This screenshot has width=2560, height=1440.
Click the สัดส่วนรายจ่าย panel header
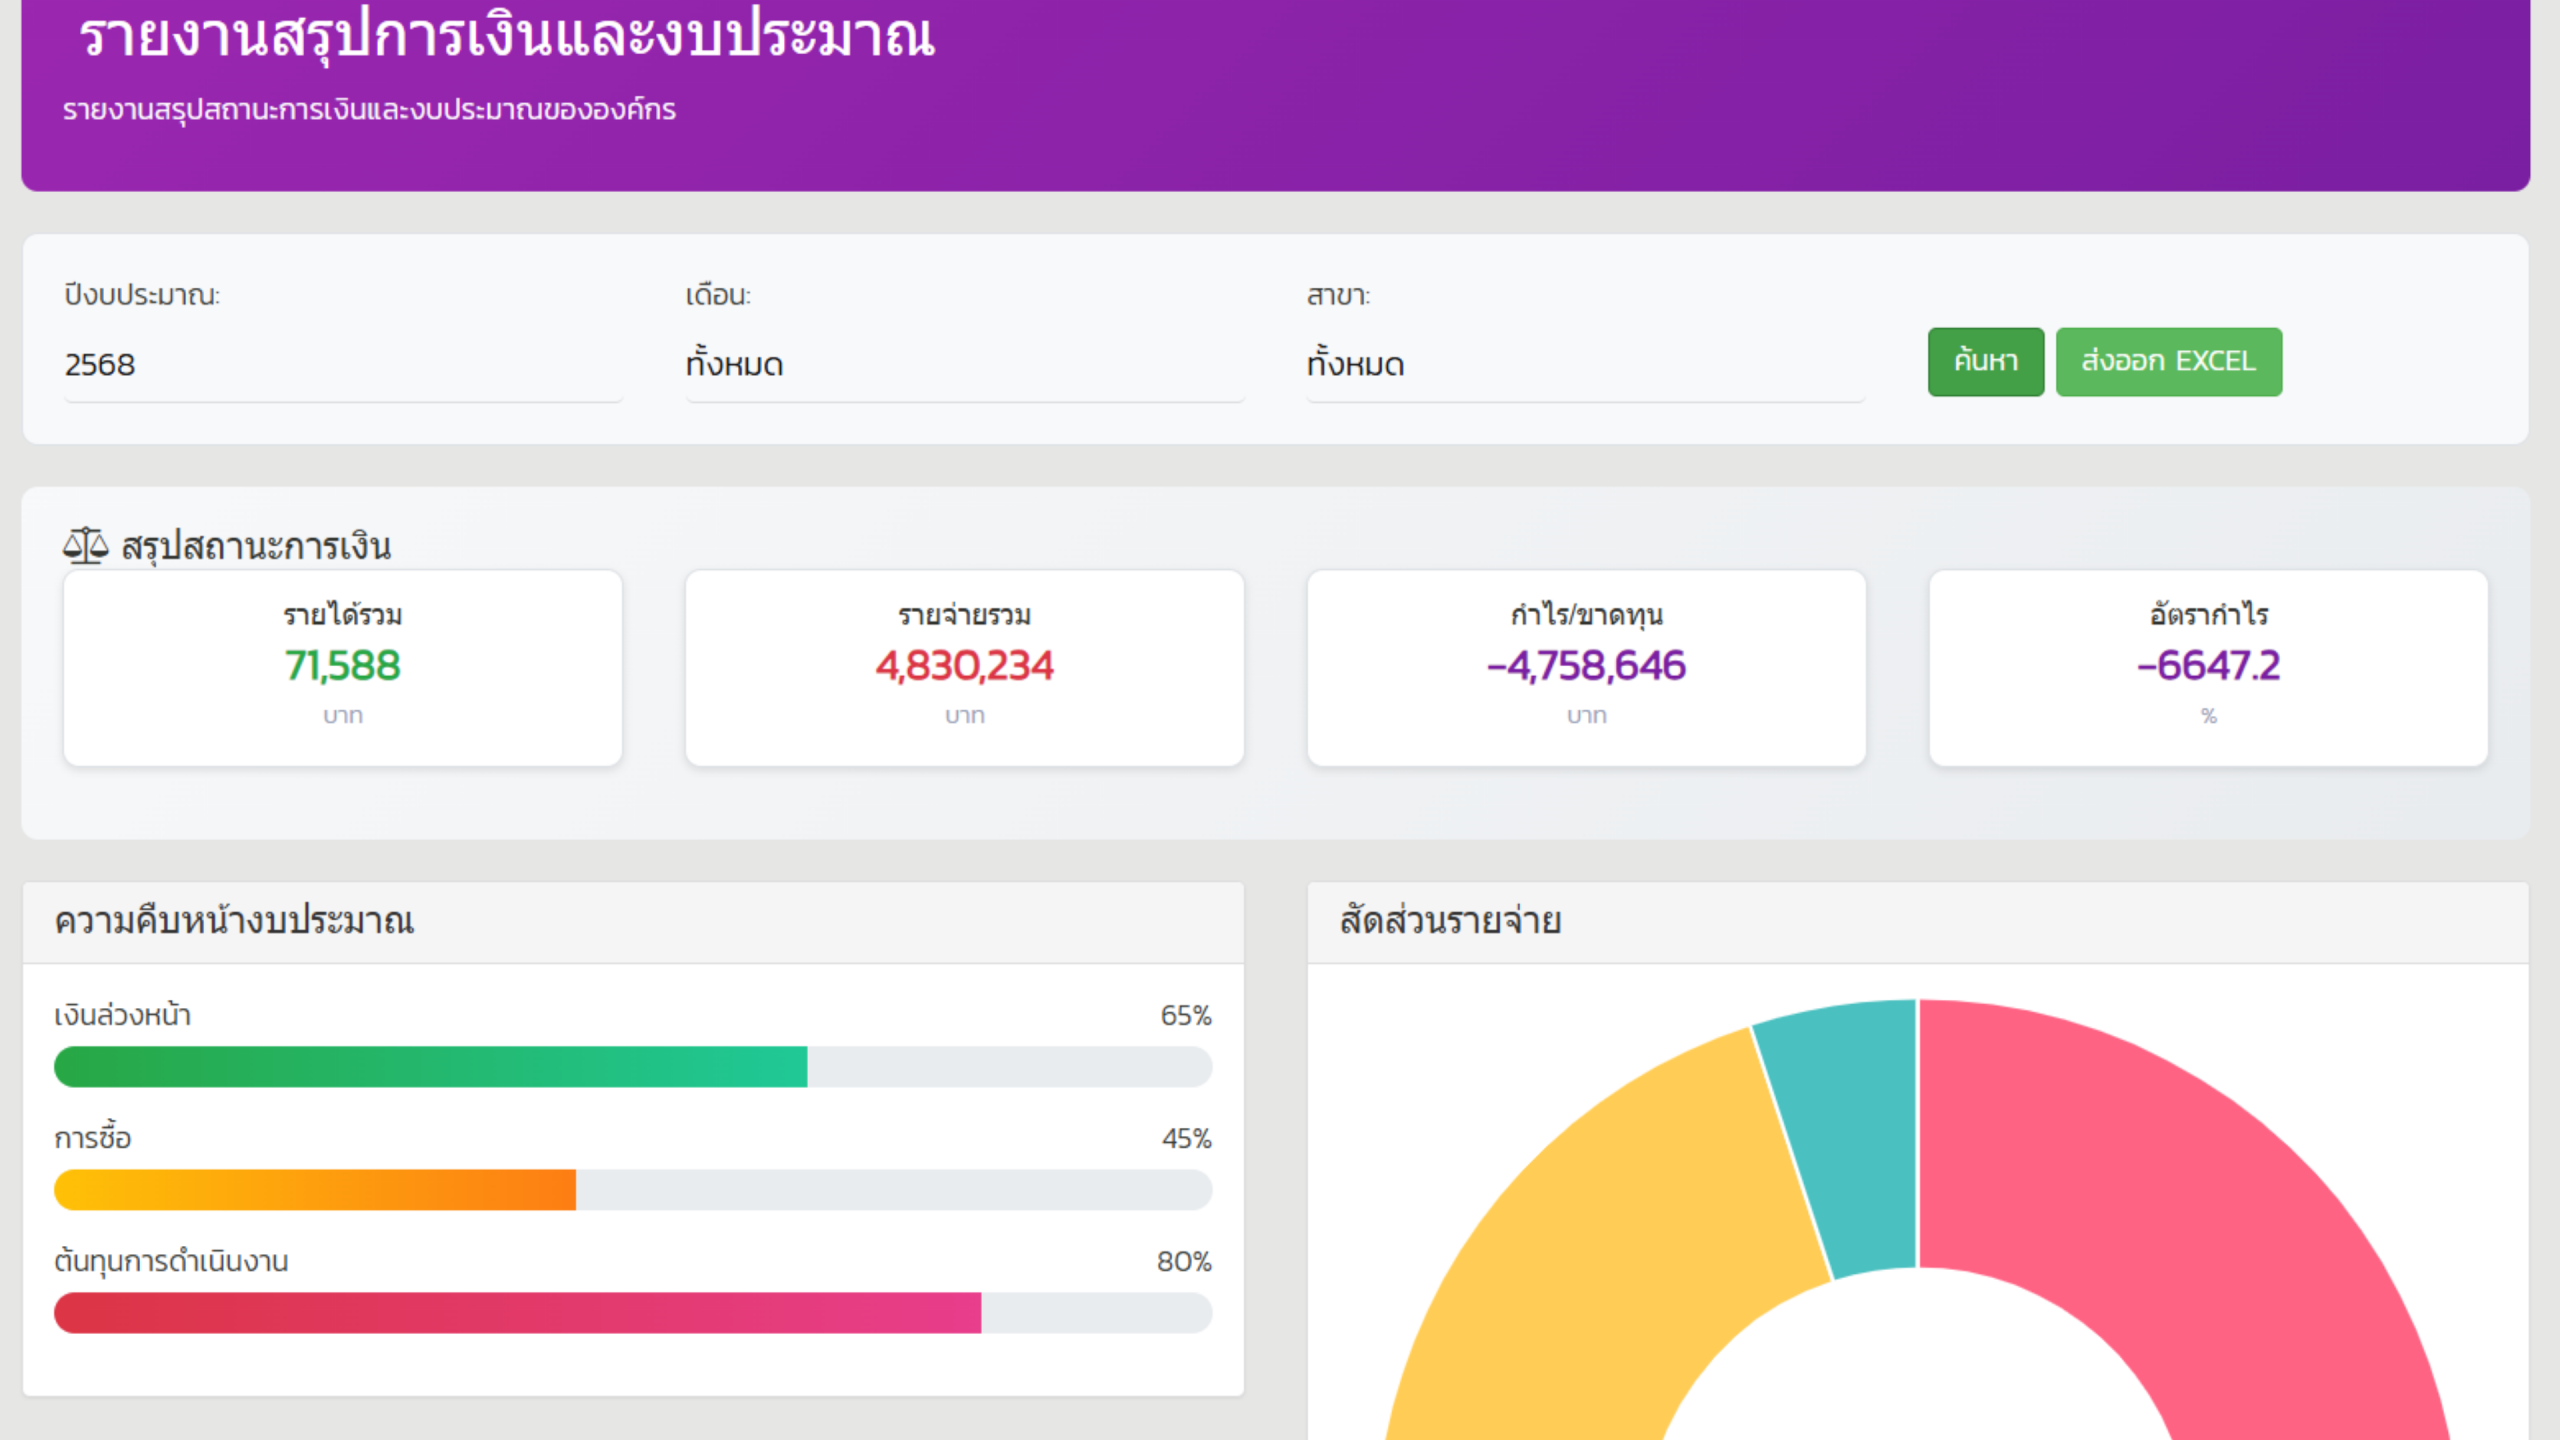pyautogui.click(x=1450, y=921)
